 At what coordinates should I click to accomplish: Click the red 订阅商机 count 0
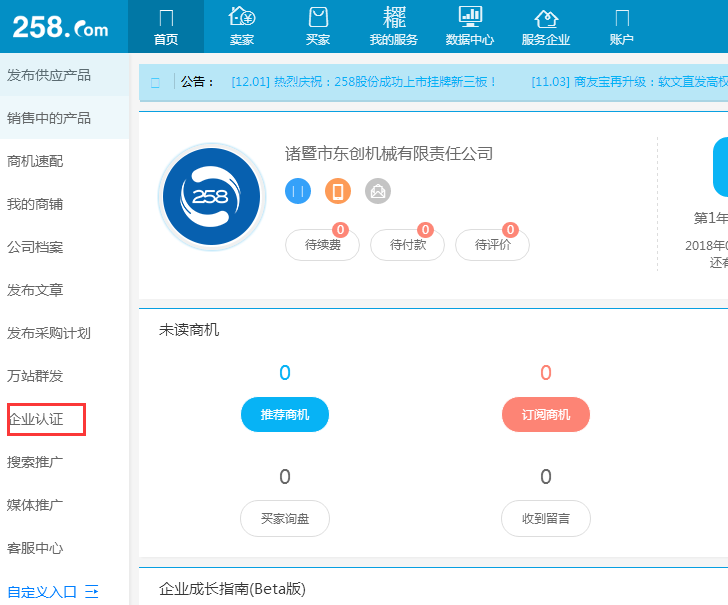coord(546,373)
